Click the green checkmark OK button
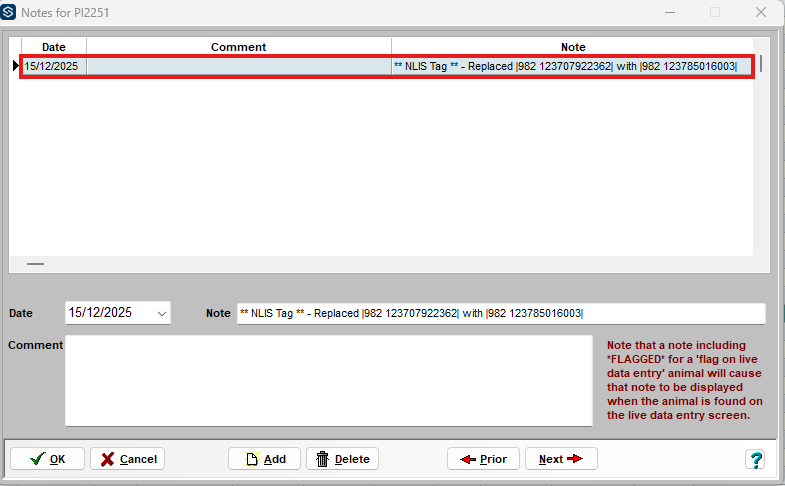Screen dimensions: 785x486 [x=47, y=459]
